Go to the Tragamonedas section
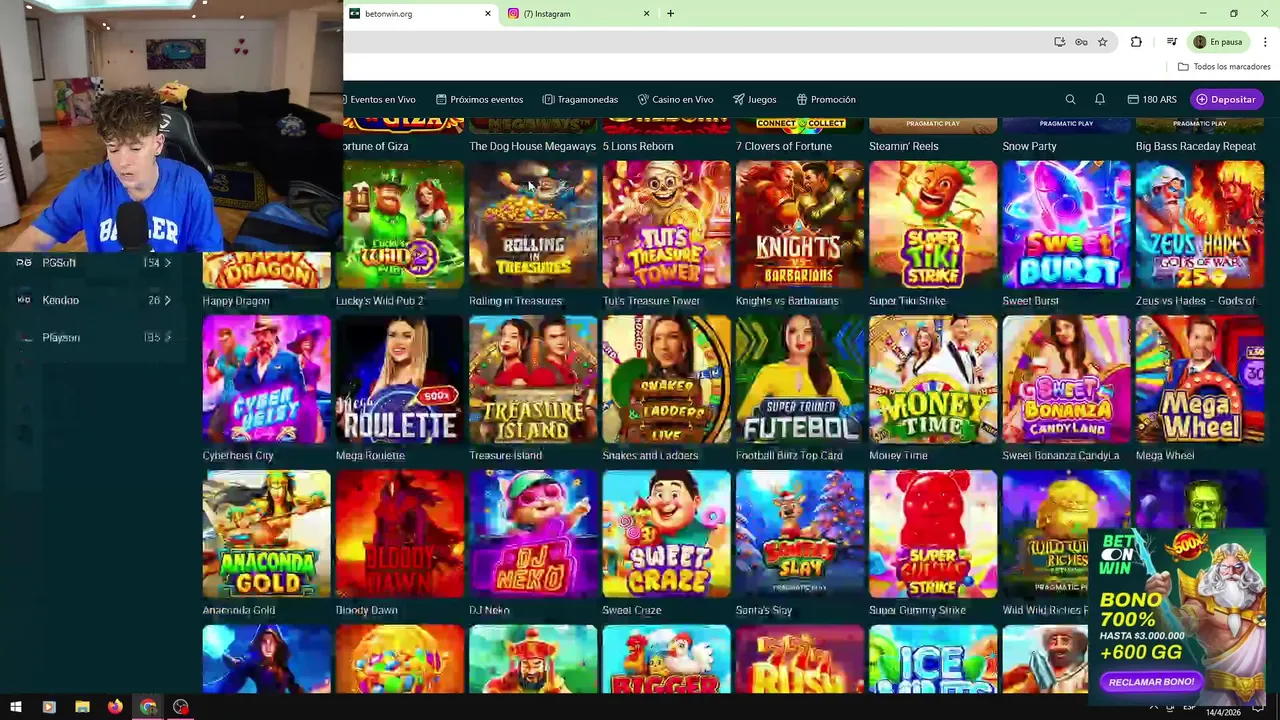1280x720 pixels. pyautogui.click(x=581, y=99)
